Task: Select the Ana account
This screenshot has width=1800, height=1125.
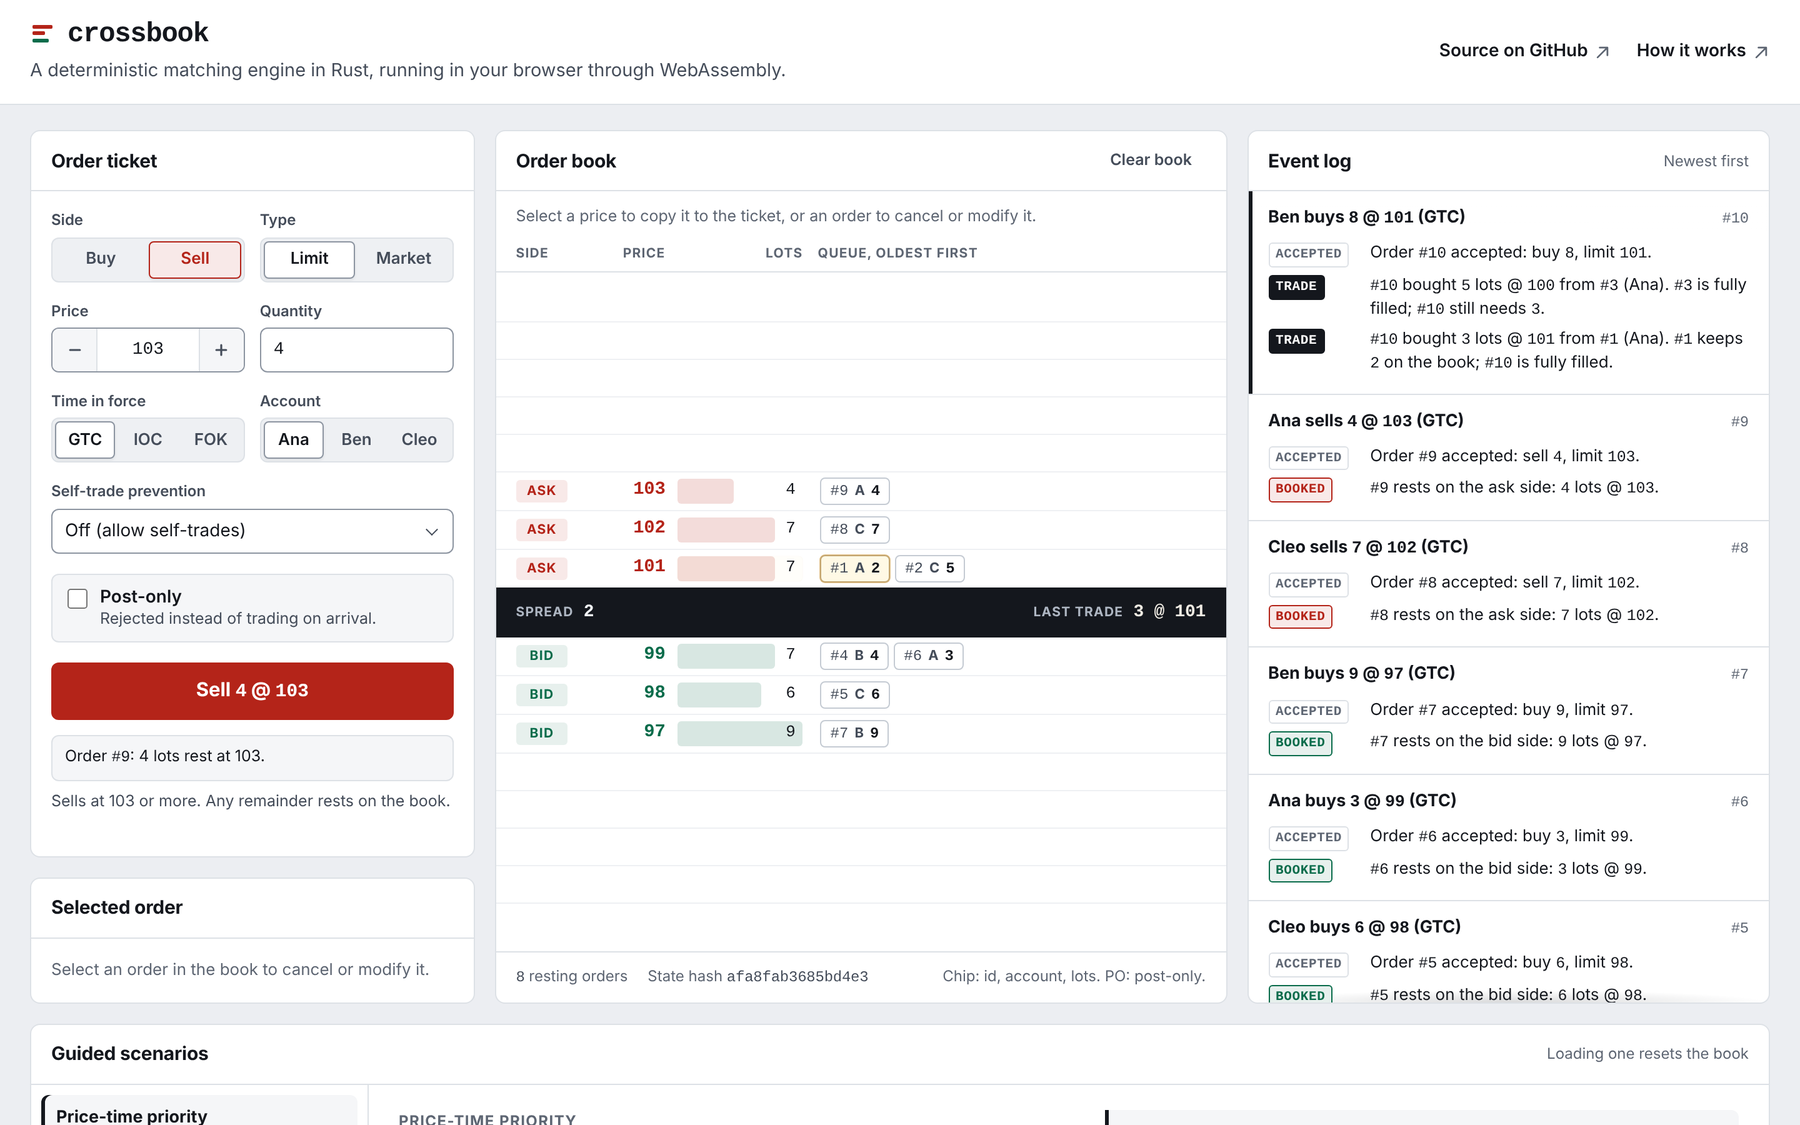Action: point(293,440)
